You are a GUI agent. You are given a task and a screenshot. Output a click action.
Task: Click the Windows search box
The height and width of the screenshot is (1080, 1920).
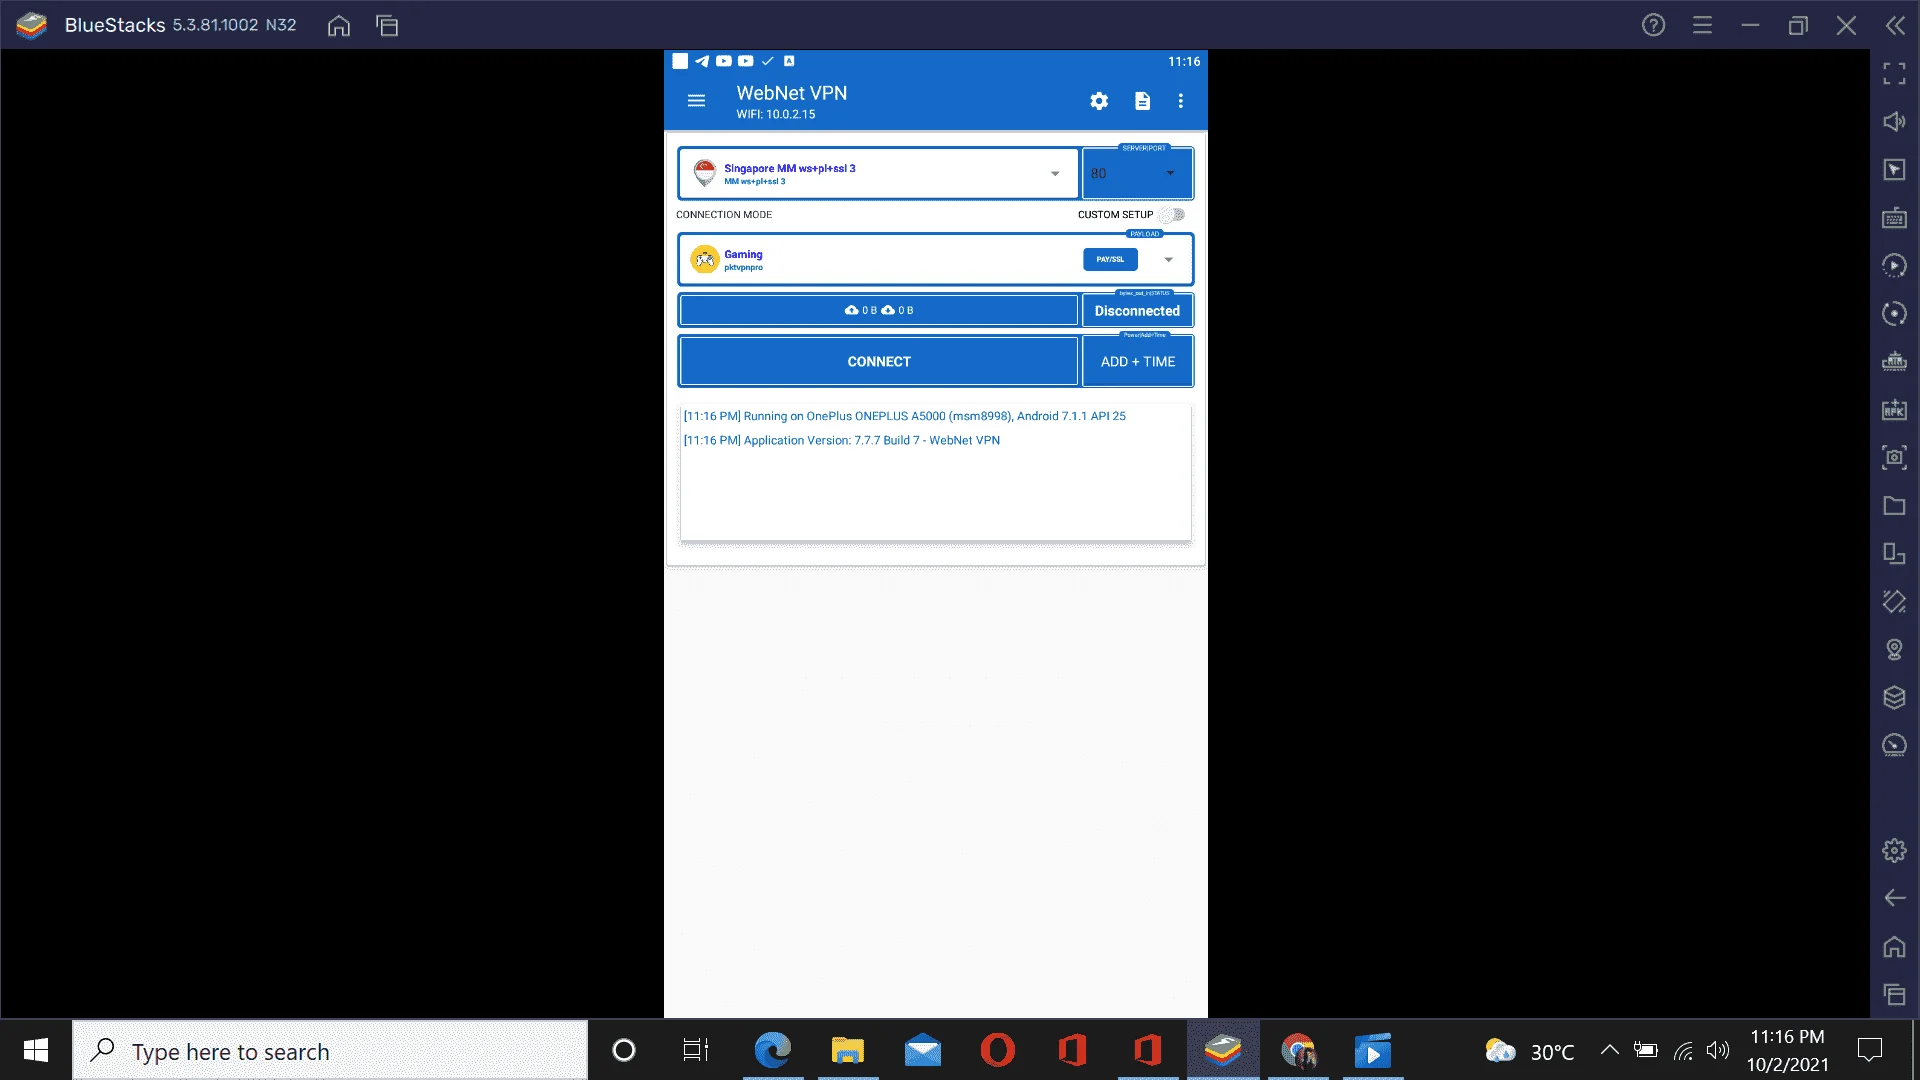tap(330, 1051)
